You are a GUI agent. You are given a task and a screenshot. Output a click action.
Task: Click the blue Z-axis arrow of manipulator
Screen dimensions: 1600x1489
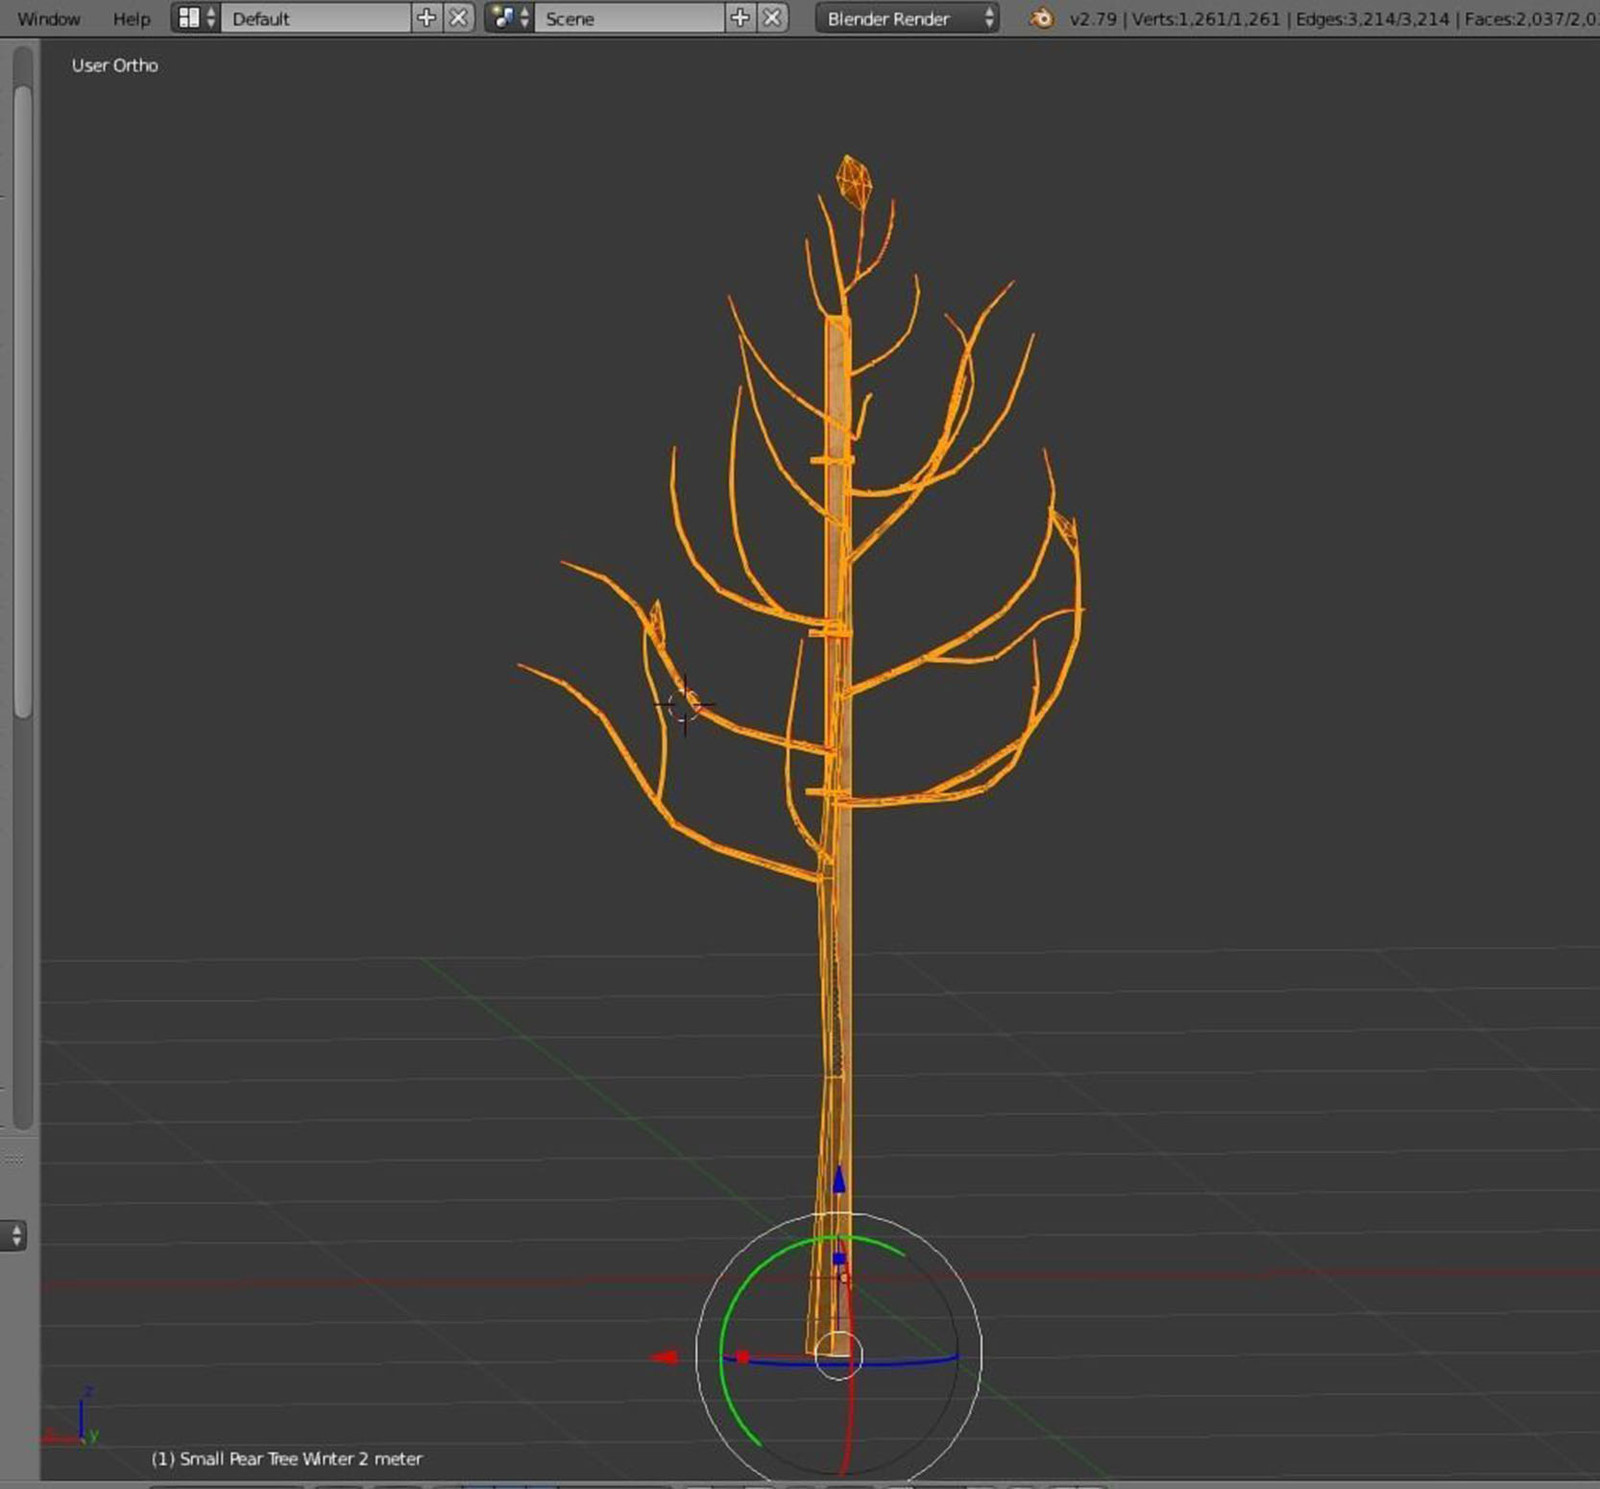(x=839, y=1180)
